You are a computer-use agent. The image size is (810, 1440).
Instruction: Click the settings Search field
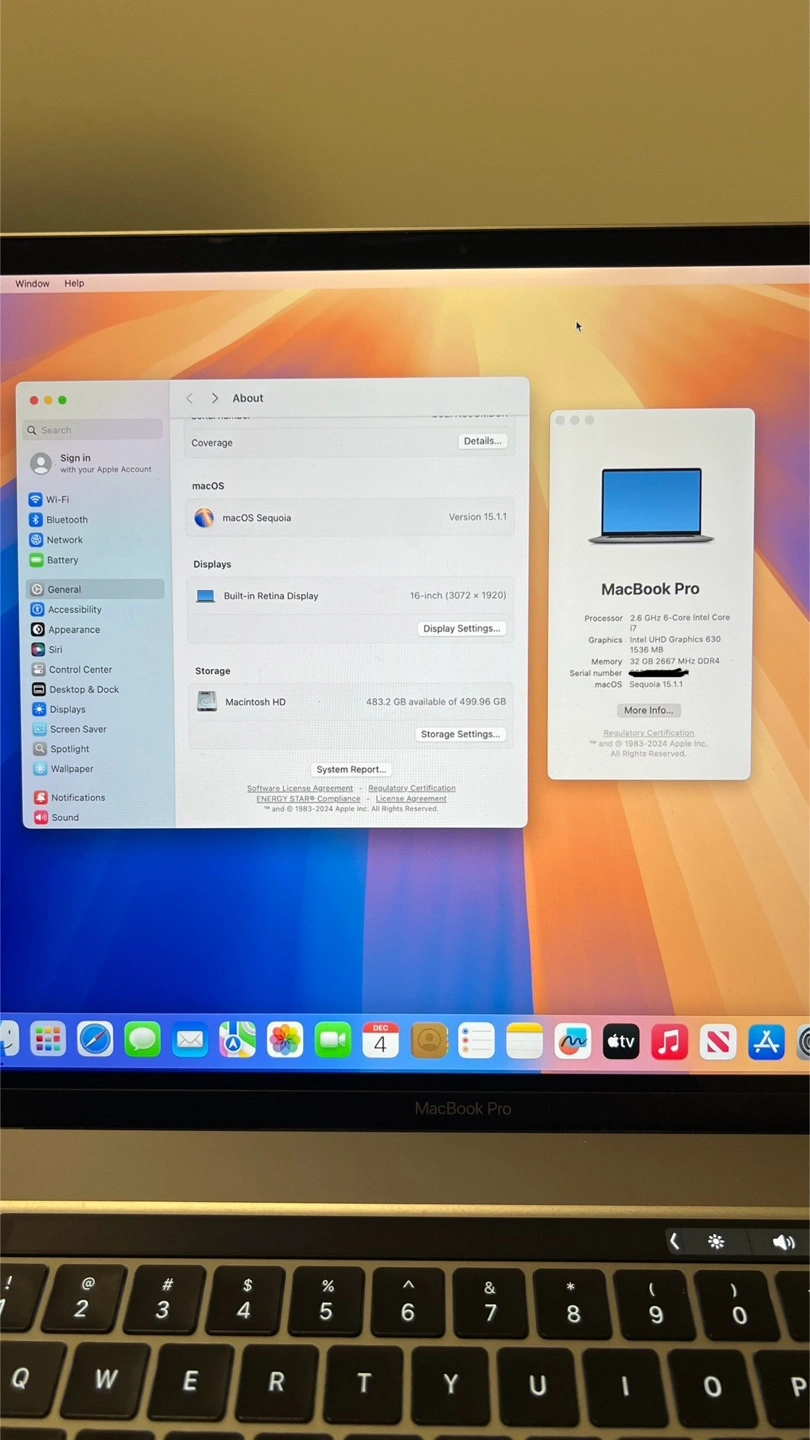tap(95, 430)
